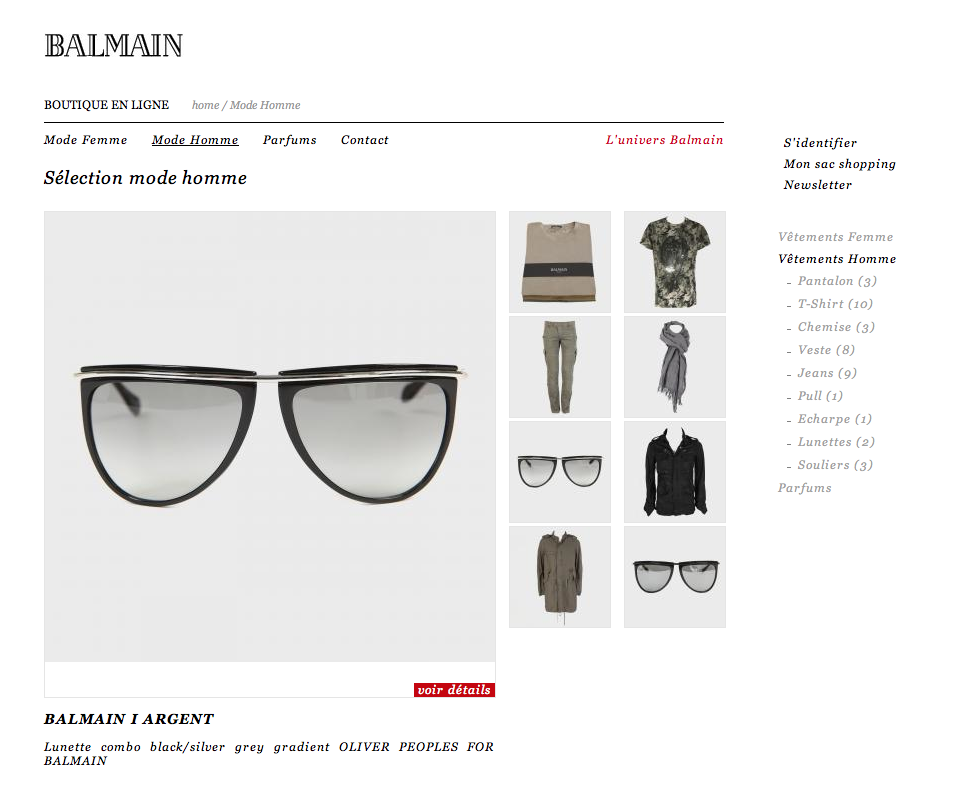Screen dimensions: 964x795
Task: Click the BALMAIN logo
Action: click(x=114, y=46)
